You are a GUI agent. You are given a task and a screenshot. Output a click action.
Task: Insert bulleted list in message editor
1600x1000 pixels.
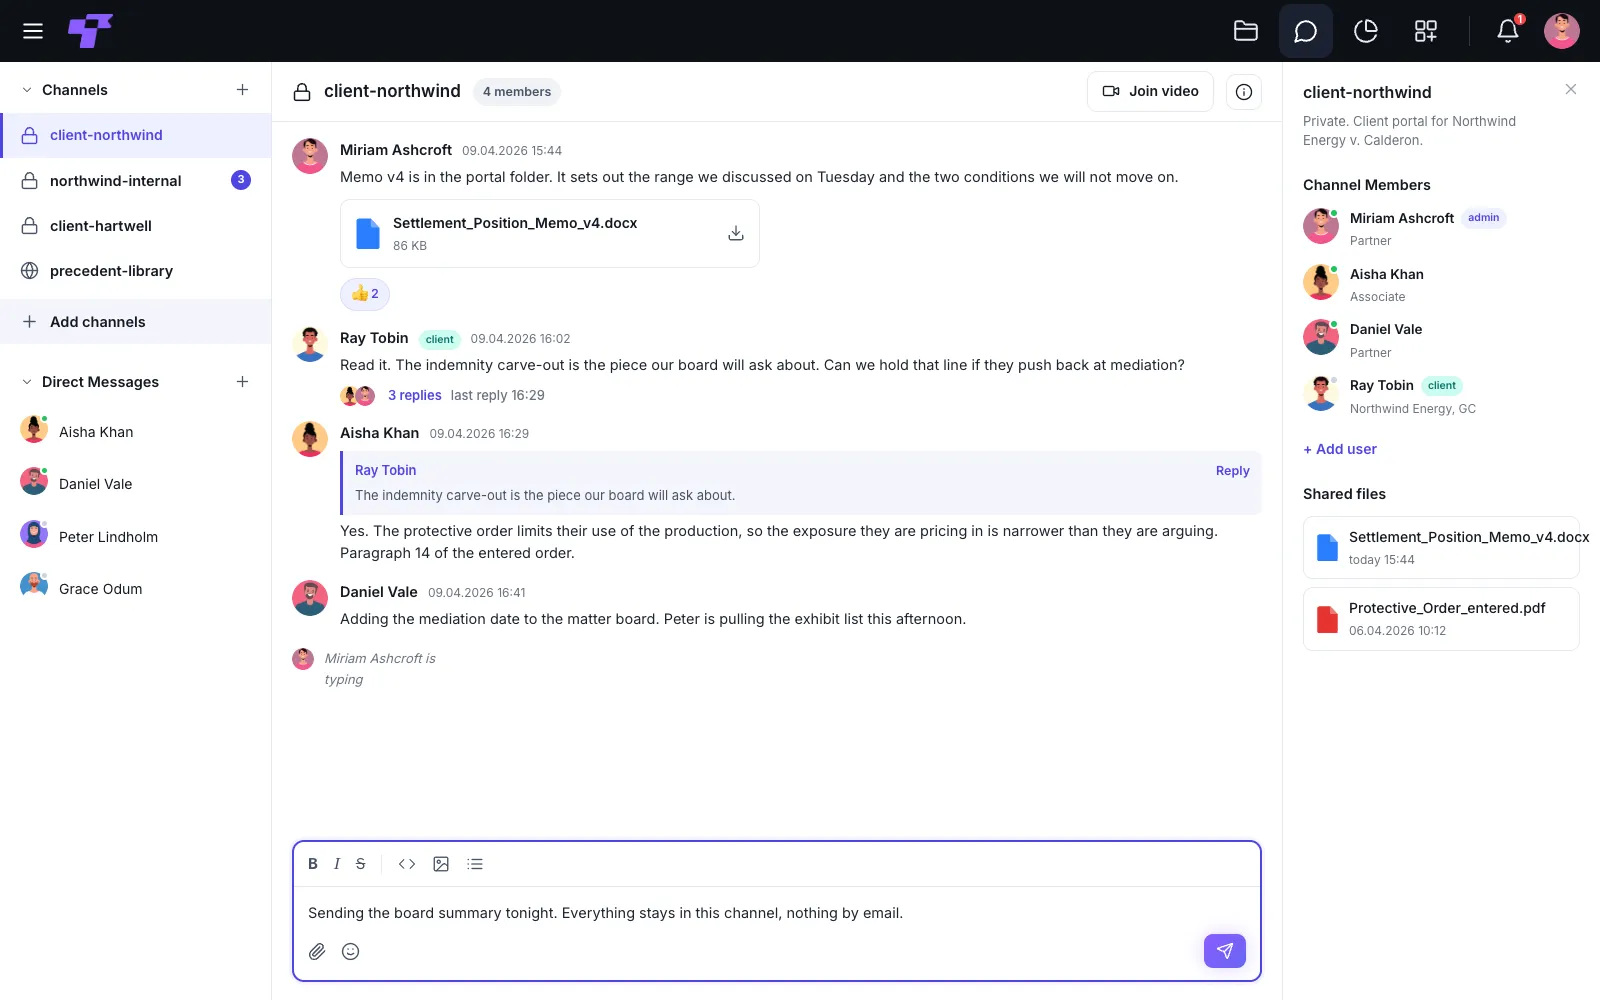pyautogui.click(x=475, y=864)
